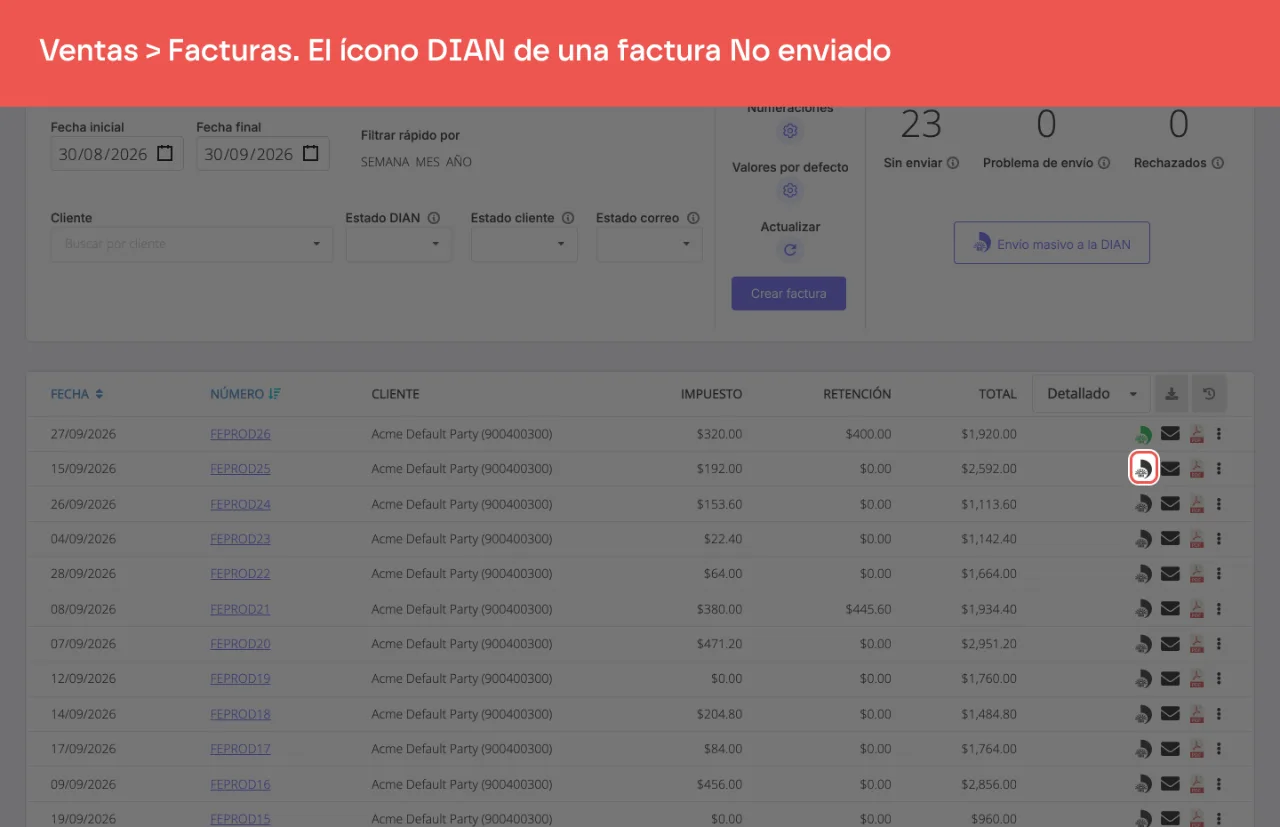The height and width of the screenshot is (827, 1280).
Task: Click the Fecha inicial date field
Action: (117, 154)
